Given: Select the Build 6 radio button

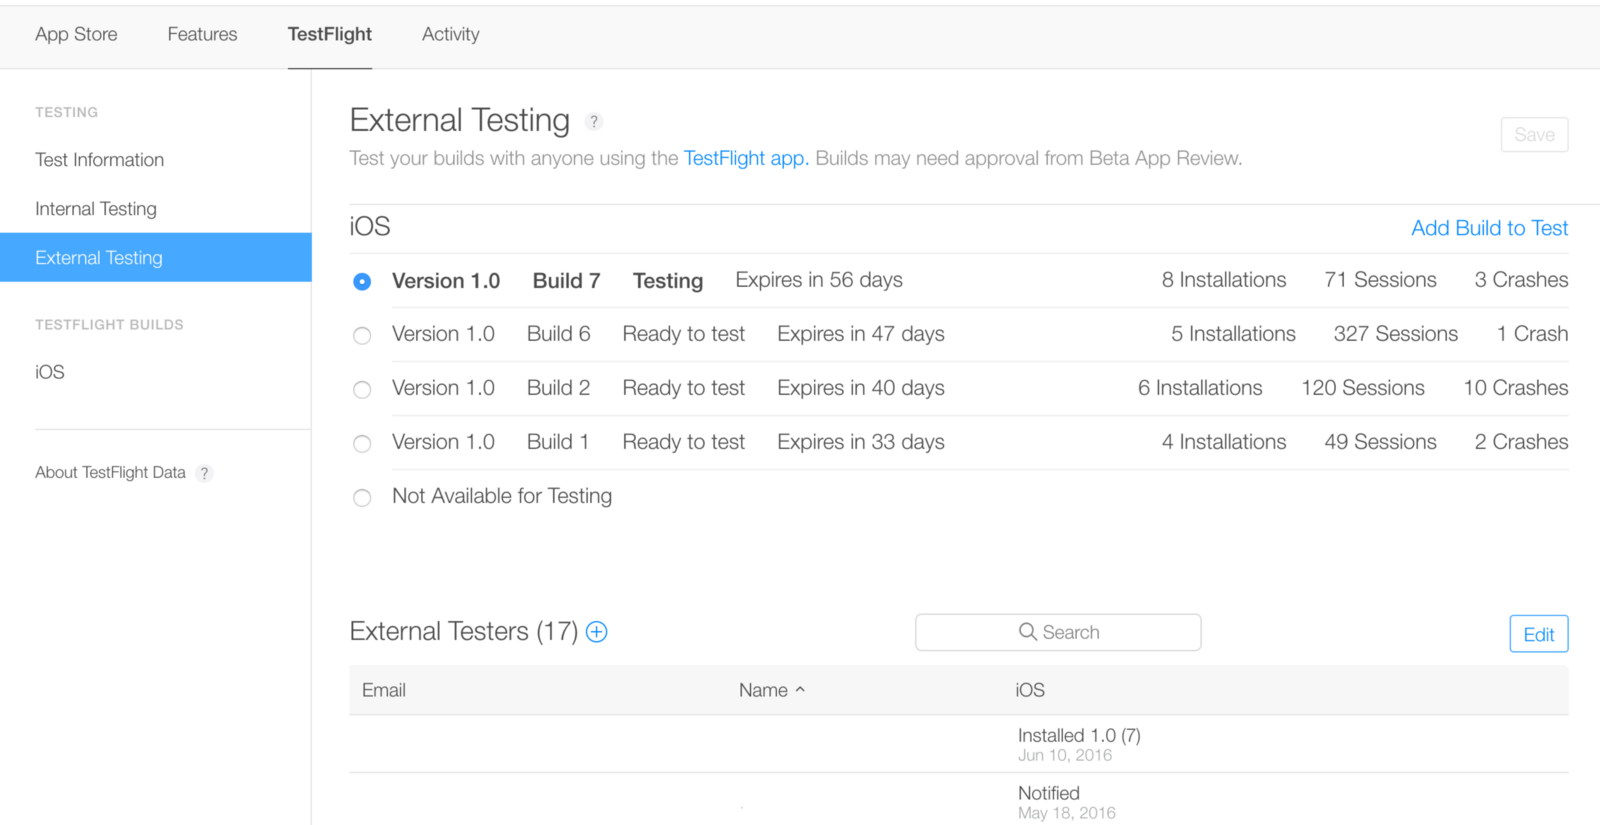Looking at the screenshot, I should click(x=362, y=336).
